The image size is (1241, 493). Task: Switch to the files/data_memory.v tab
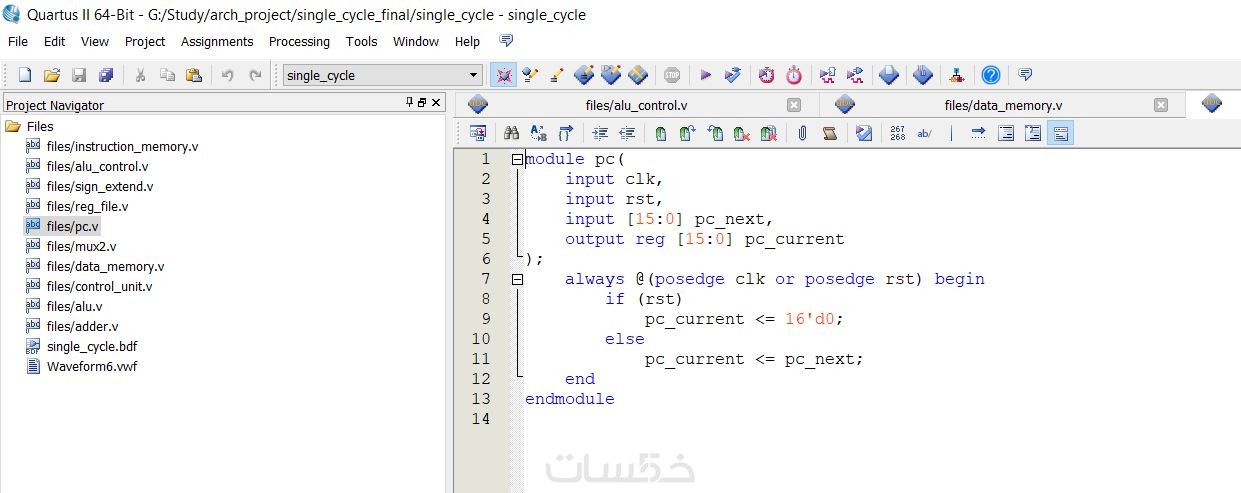point(1003,105)
